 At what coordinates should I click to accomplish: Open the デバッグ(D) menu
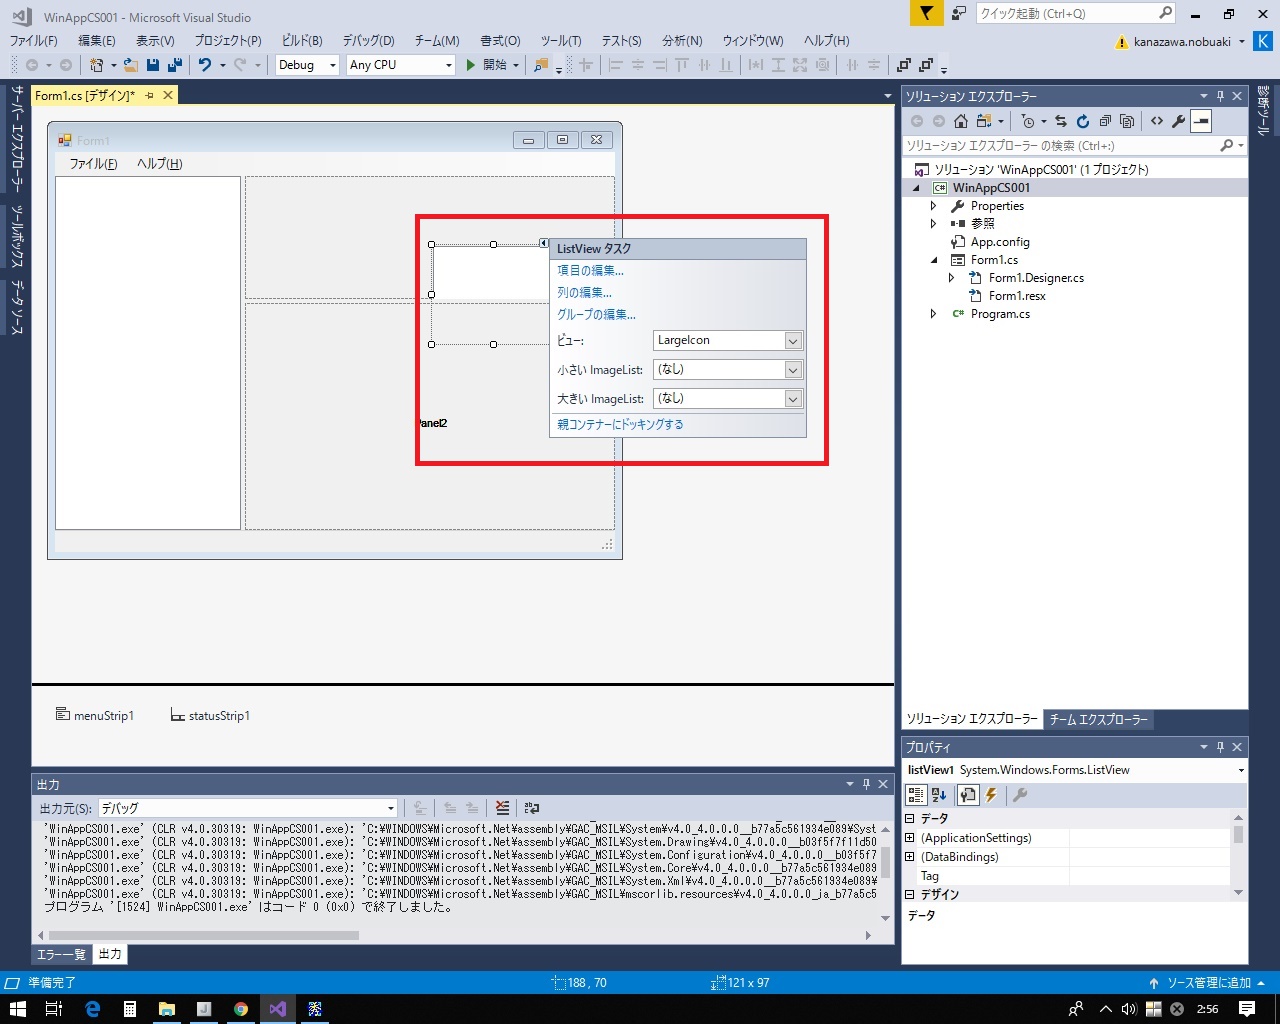click(x=368, y=40)
